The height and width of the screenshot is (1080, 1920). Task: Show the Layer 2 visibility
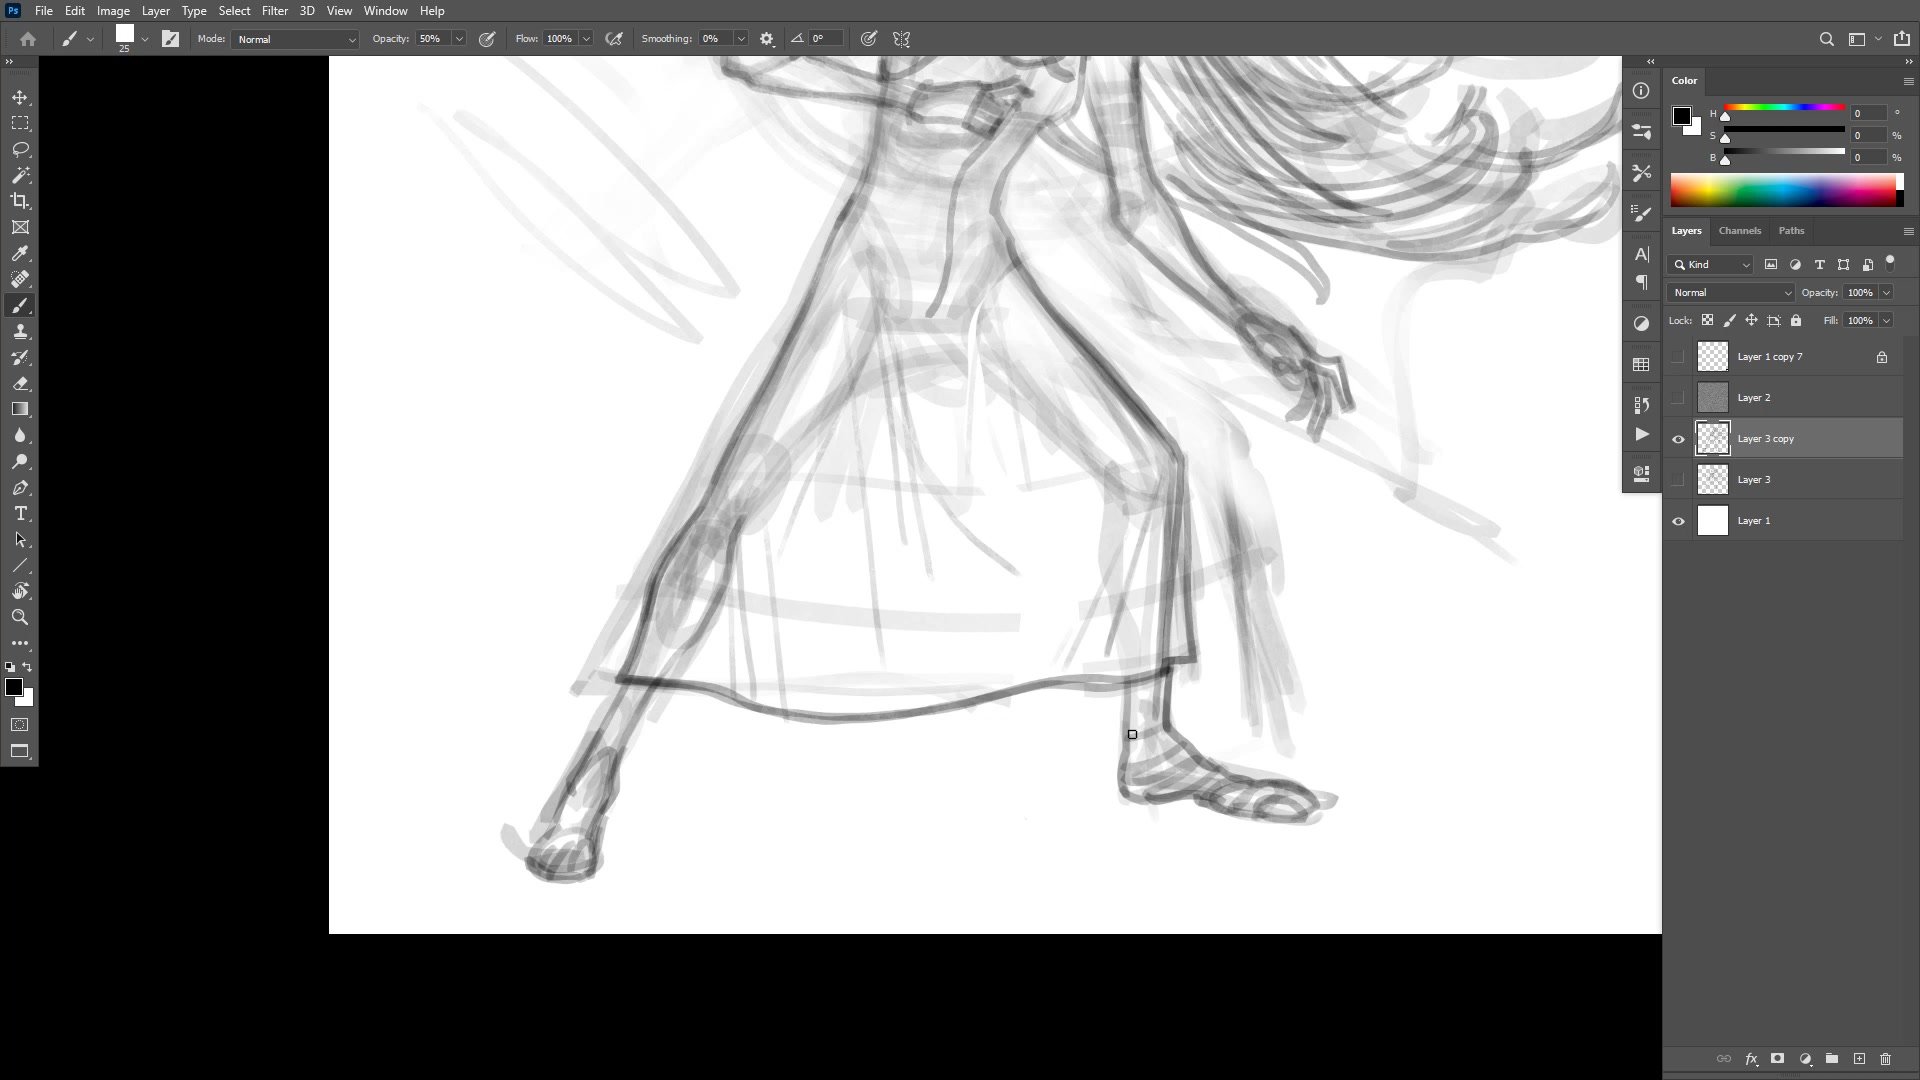pos(1678,398)
